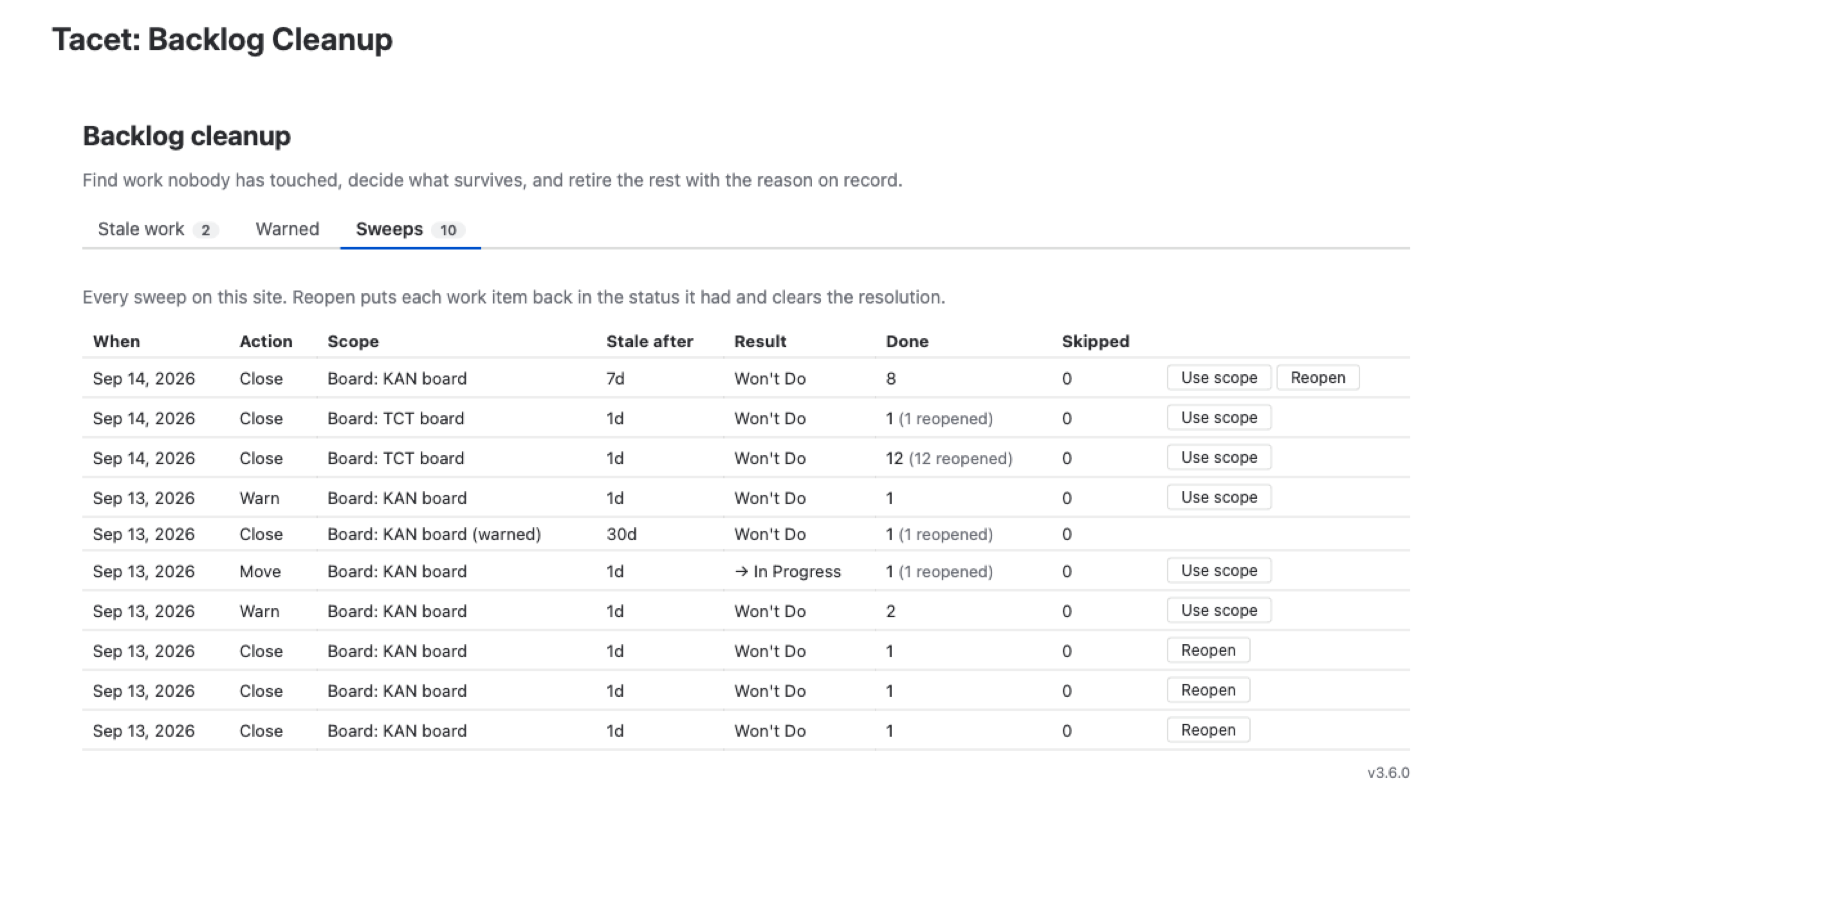
Task: Click Use scope for the 7d KAN board sweep
Action: point(1219,378)
